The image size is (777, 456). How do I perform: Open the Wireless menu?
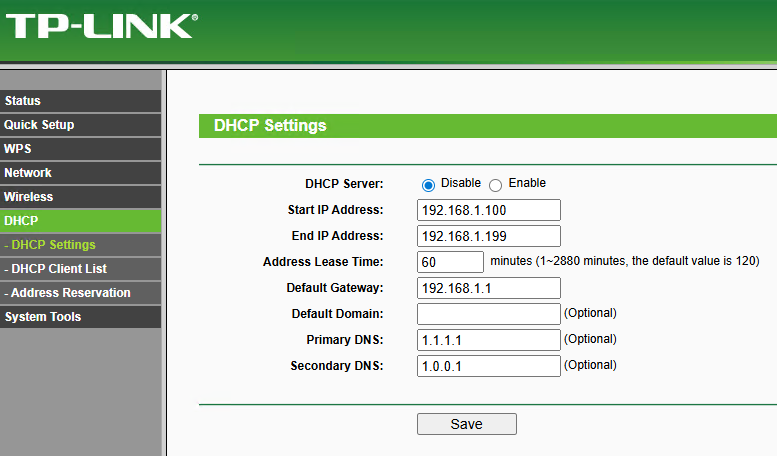[x=80, y=197]
